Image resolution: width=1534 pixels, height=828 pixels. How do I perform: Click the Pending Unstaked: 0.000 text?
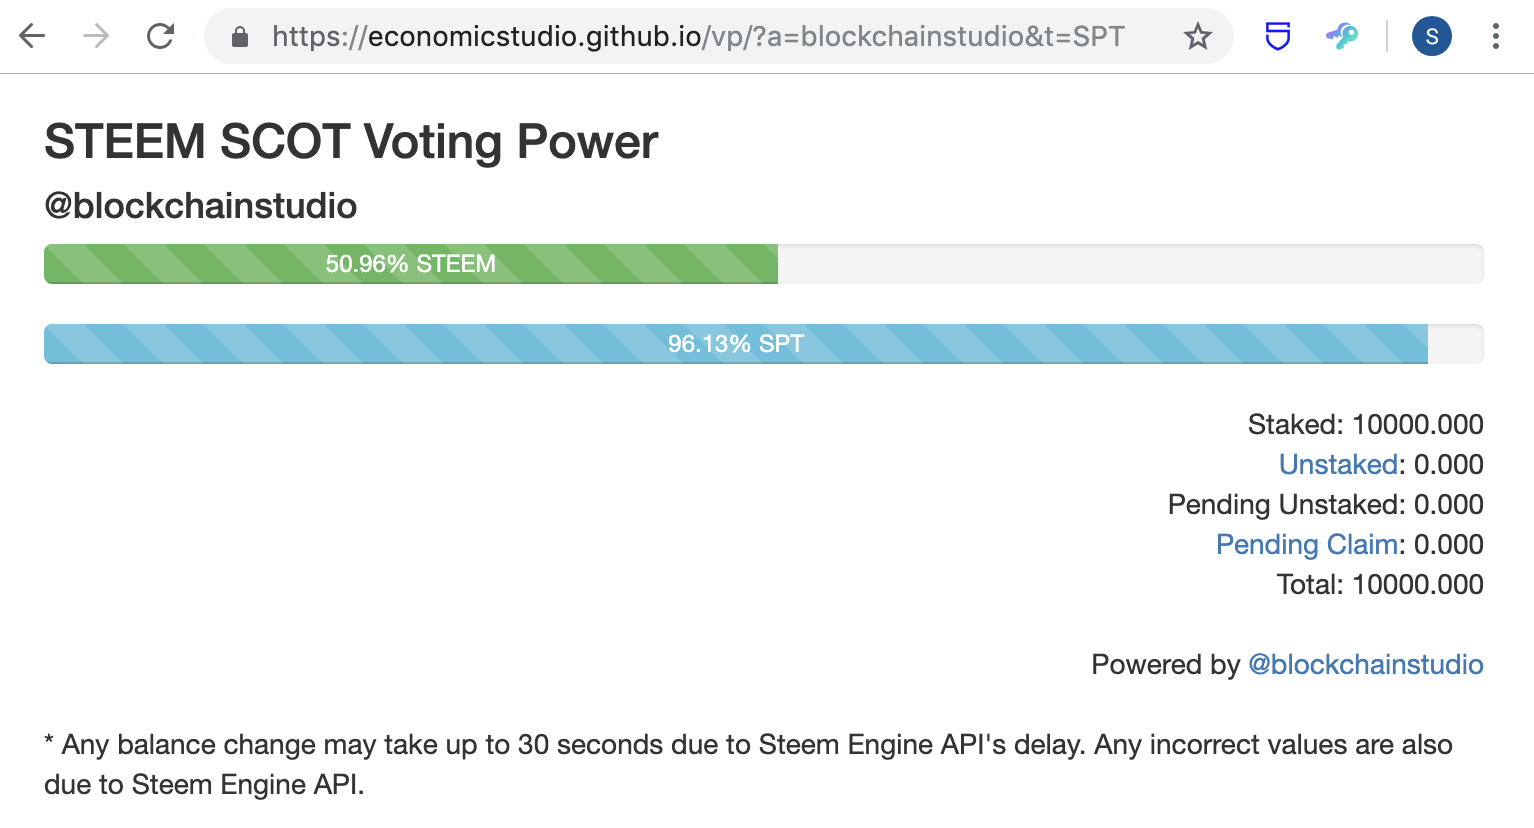[x=1325, y=504]
